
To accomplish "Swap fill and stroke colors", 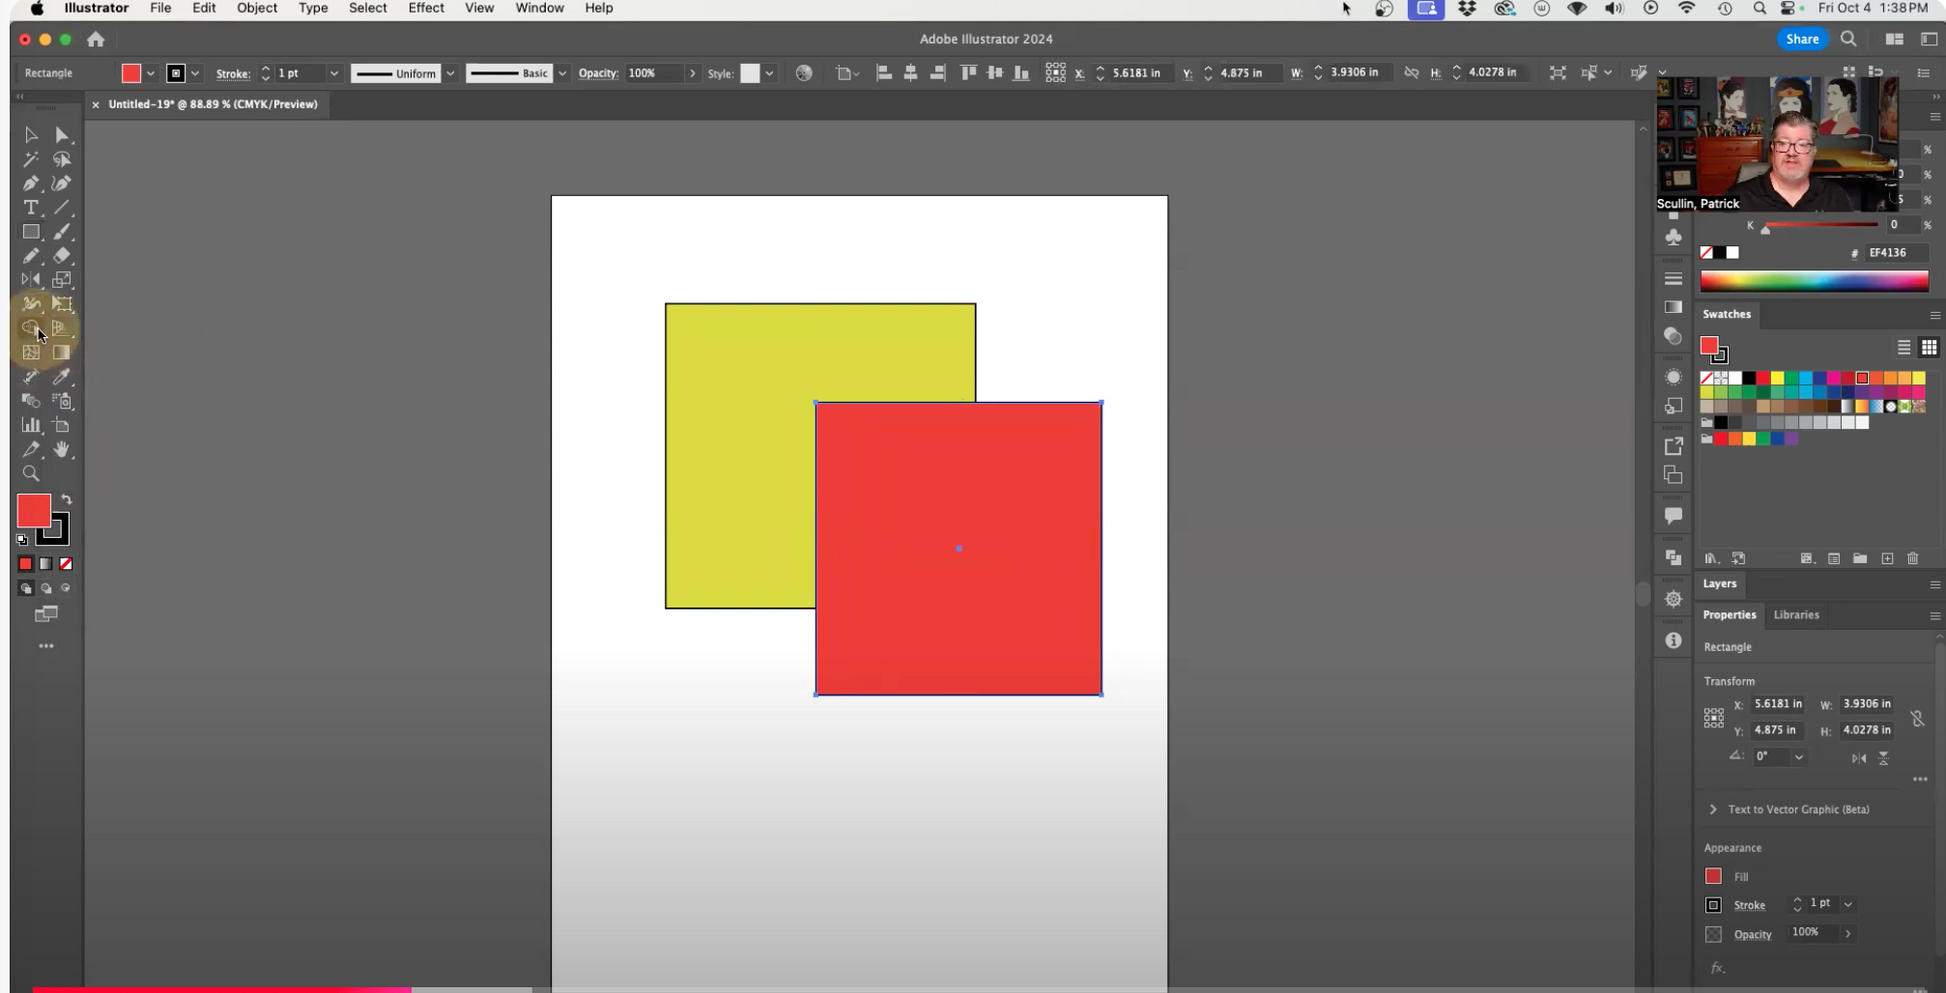I will (67, 499).
